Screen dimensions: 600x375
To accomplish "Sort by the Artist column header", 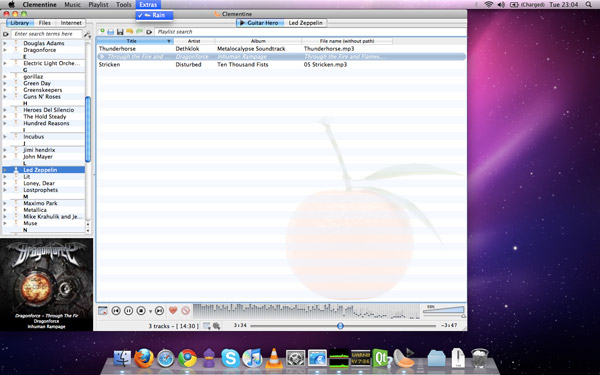I will pyautogui.click(x=194, y=41).
